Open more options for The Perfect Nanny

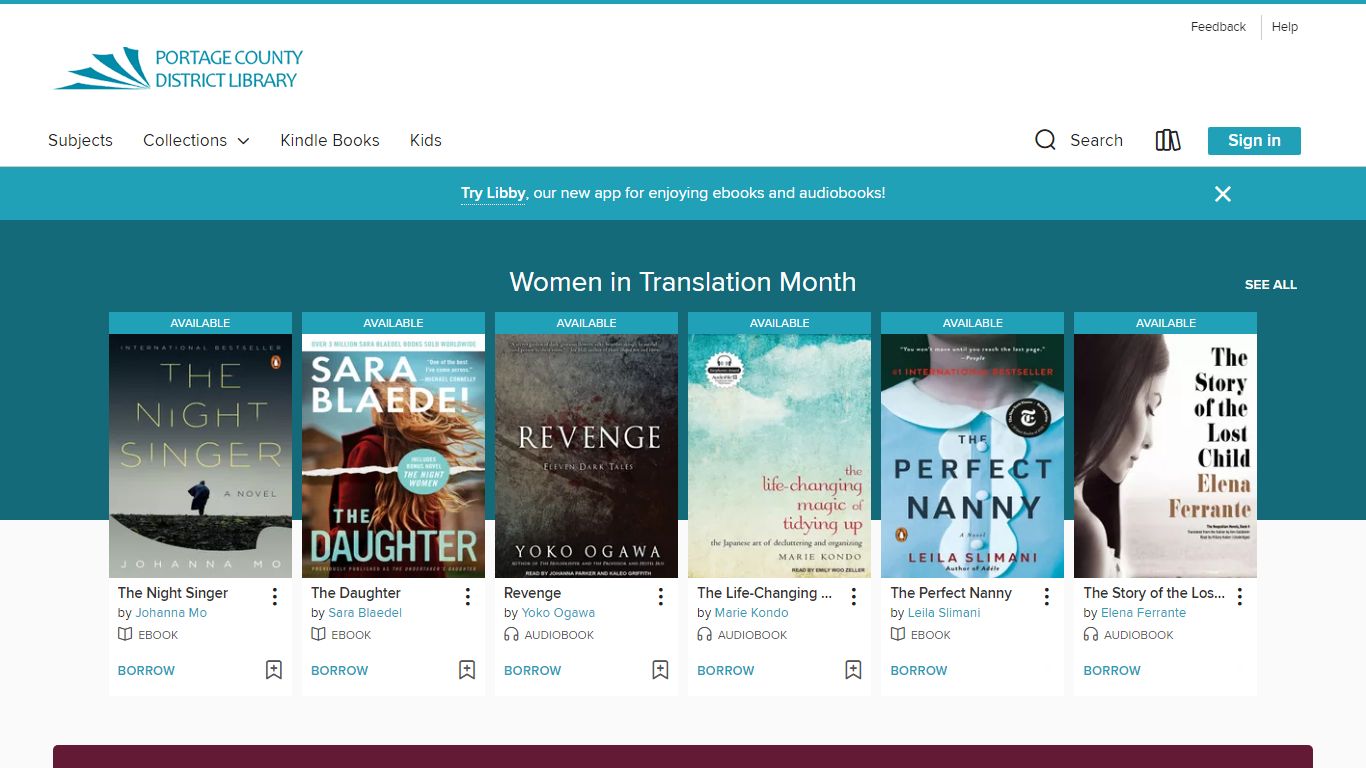[1046, 597]
